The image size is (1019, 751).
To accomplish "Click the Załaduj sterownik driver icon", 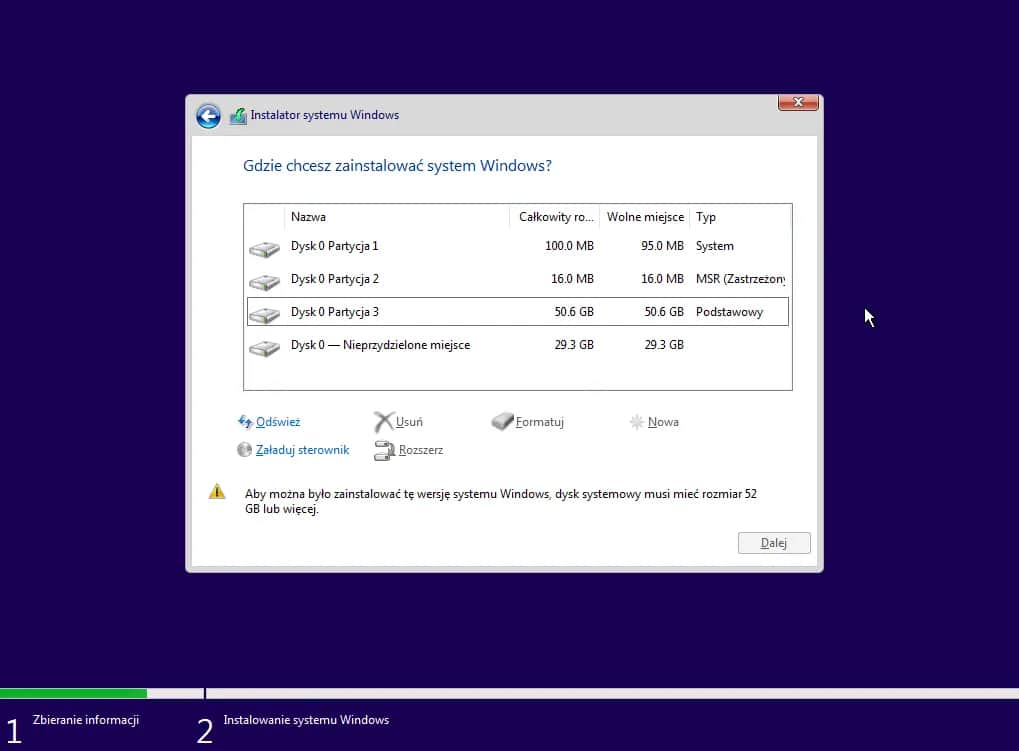I will pos(244,449).
